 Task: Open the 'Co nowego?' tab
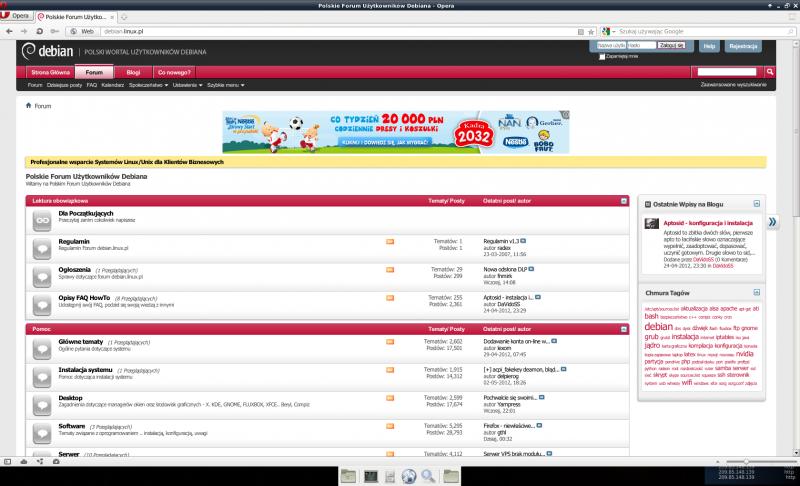[173, 73]
